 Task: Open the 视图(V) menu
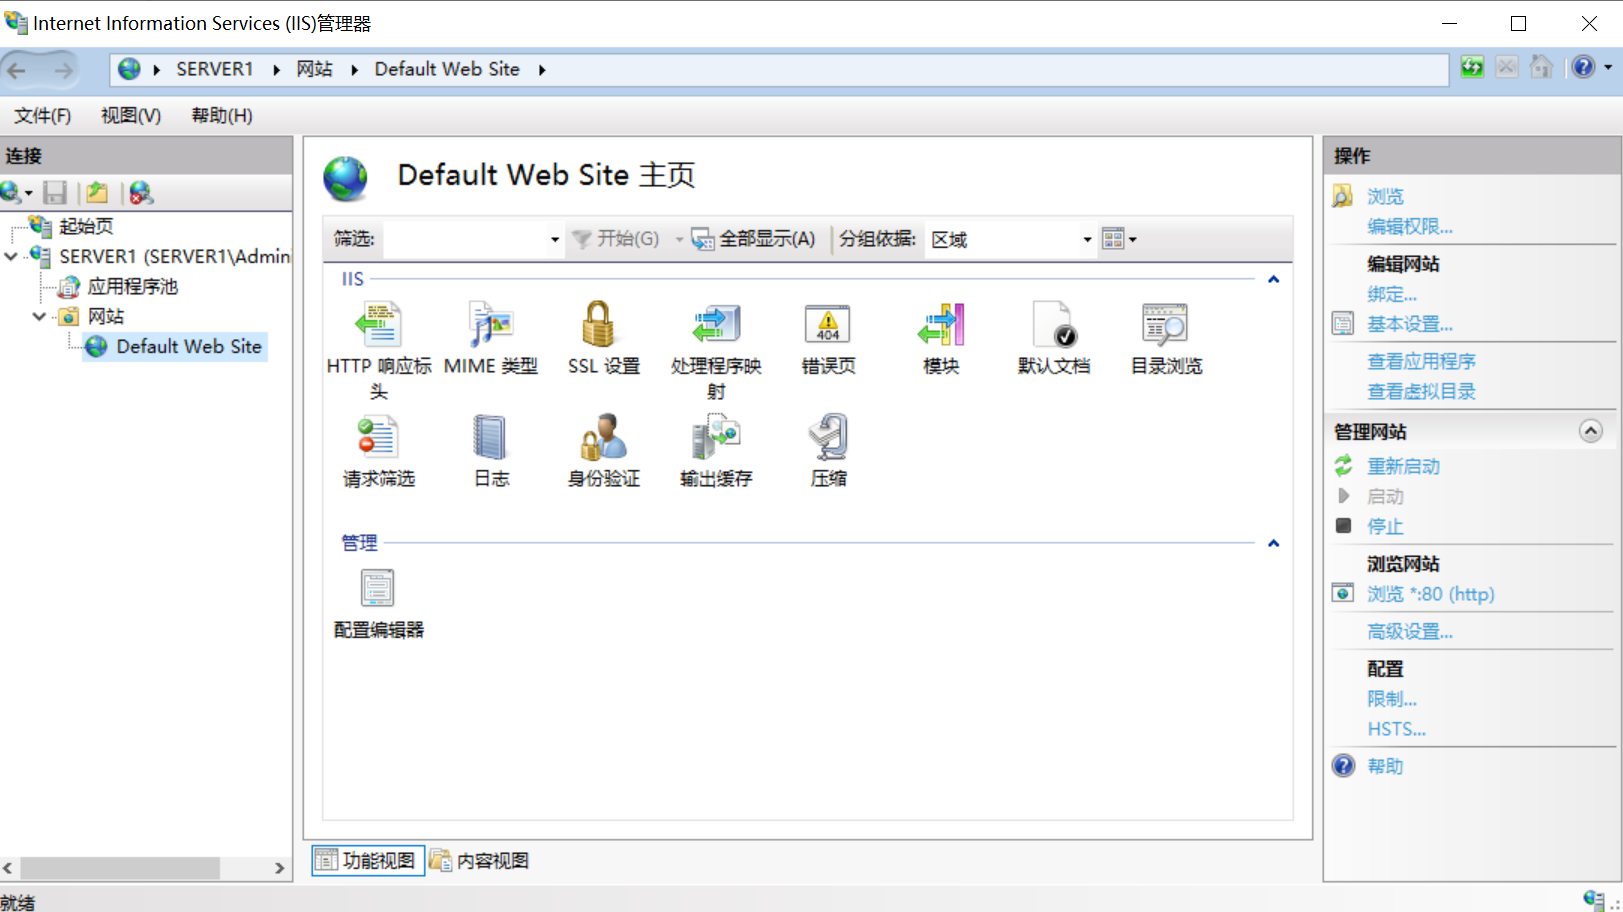pos(131,116)
